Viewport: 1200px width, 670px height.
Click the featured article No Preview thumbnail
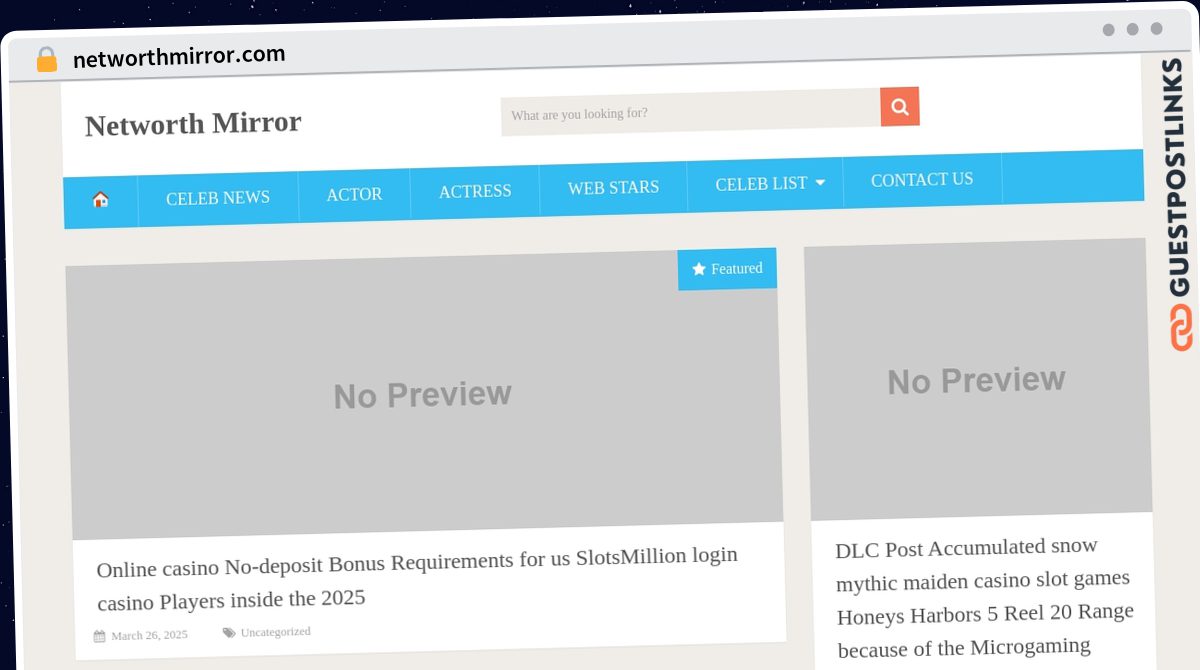(x=424, y=395)
